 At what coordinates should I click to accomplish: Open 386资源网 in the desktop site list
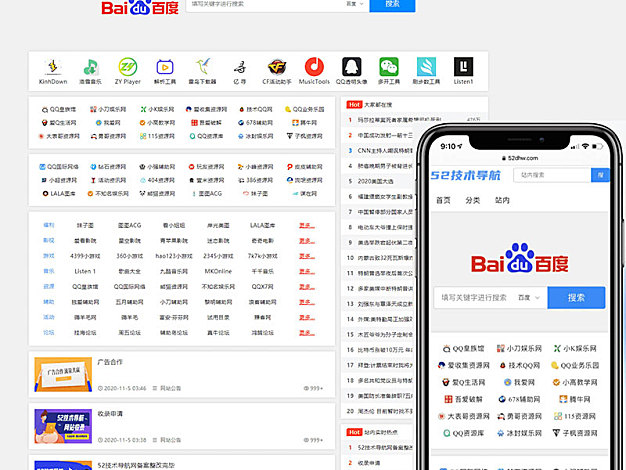click(x=256, y=180)
